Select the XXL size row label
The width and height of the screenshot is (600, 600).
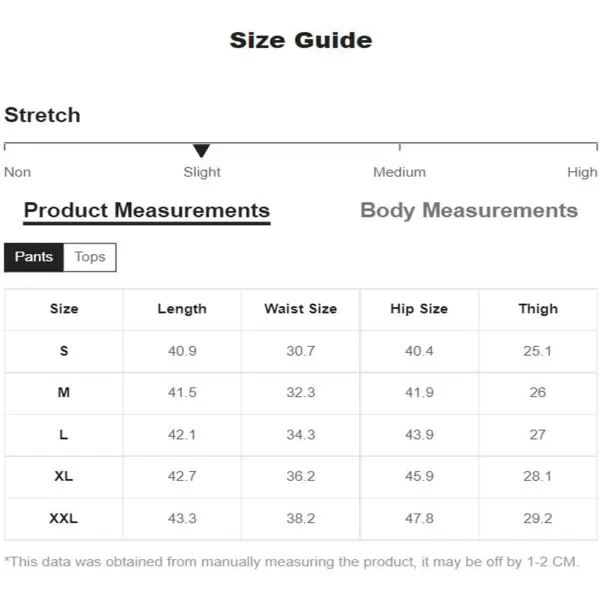64,518
